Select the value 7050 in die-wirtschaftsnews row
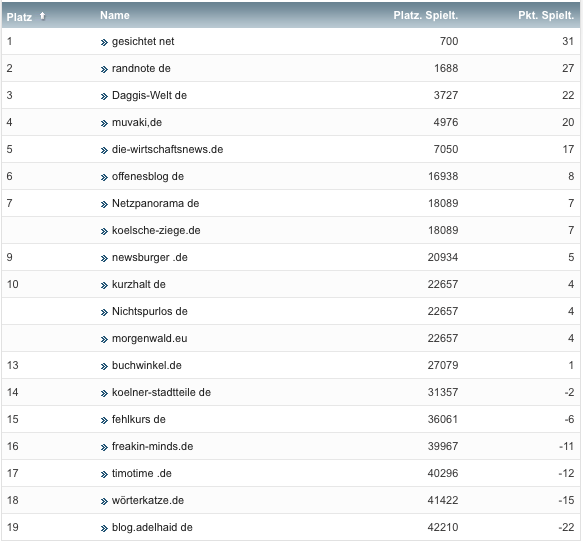Viewport: 583px width, 543px height. tap(446, 149)
